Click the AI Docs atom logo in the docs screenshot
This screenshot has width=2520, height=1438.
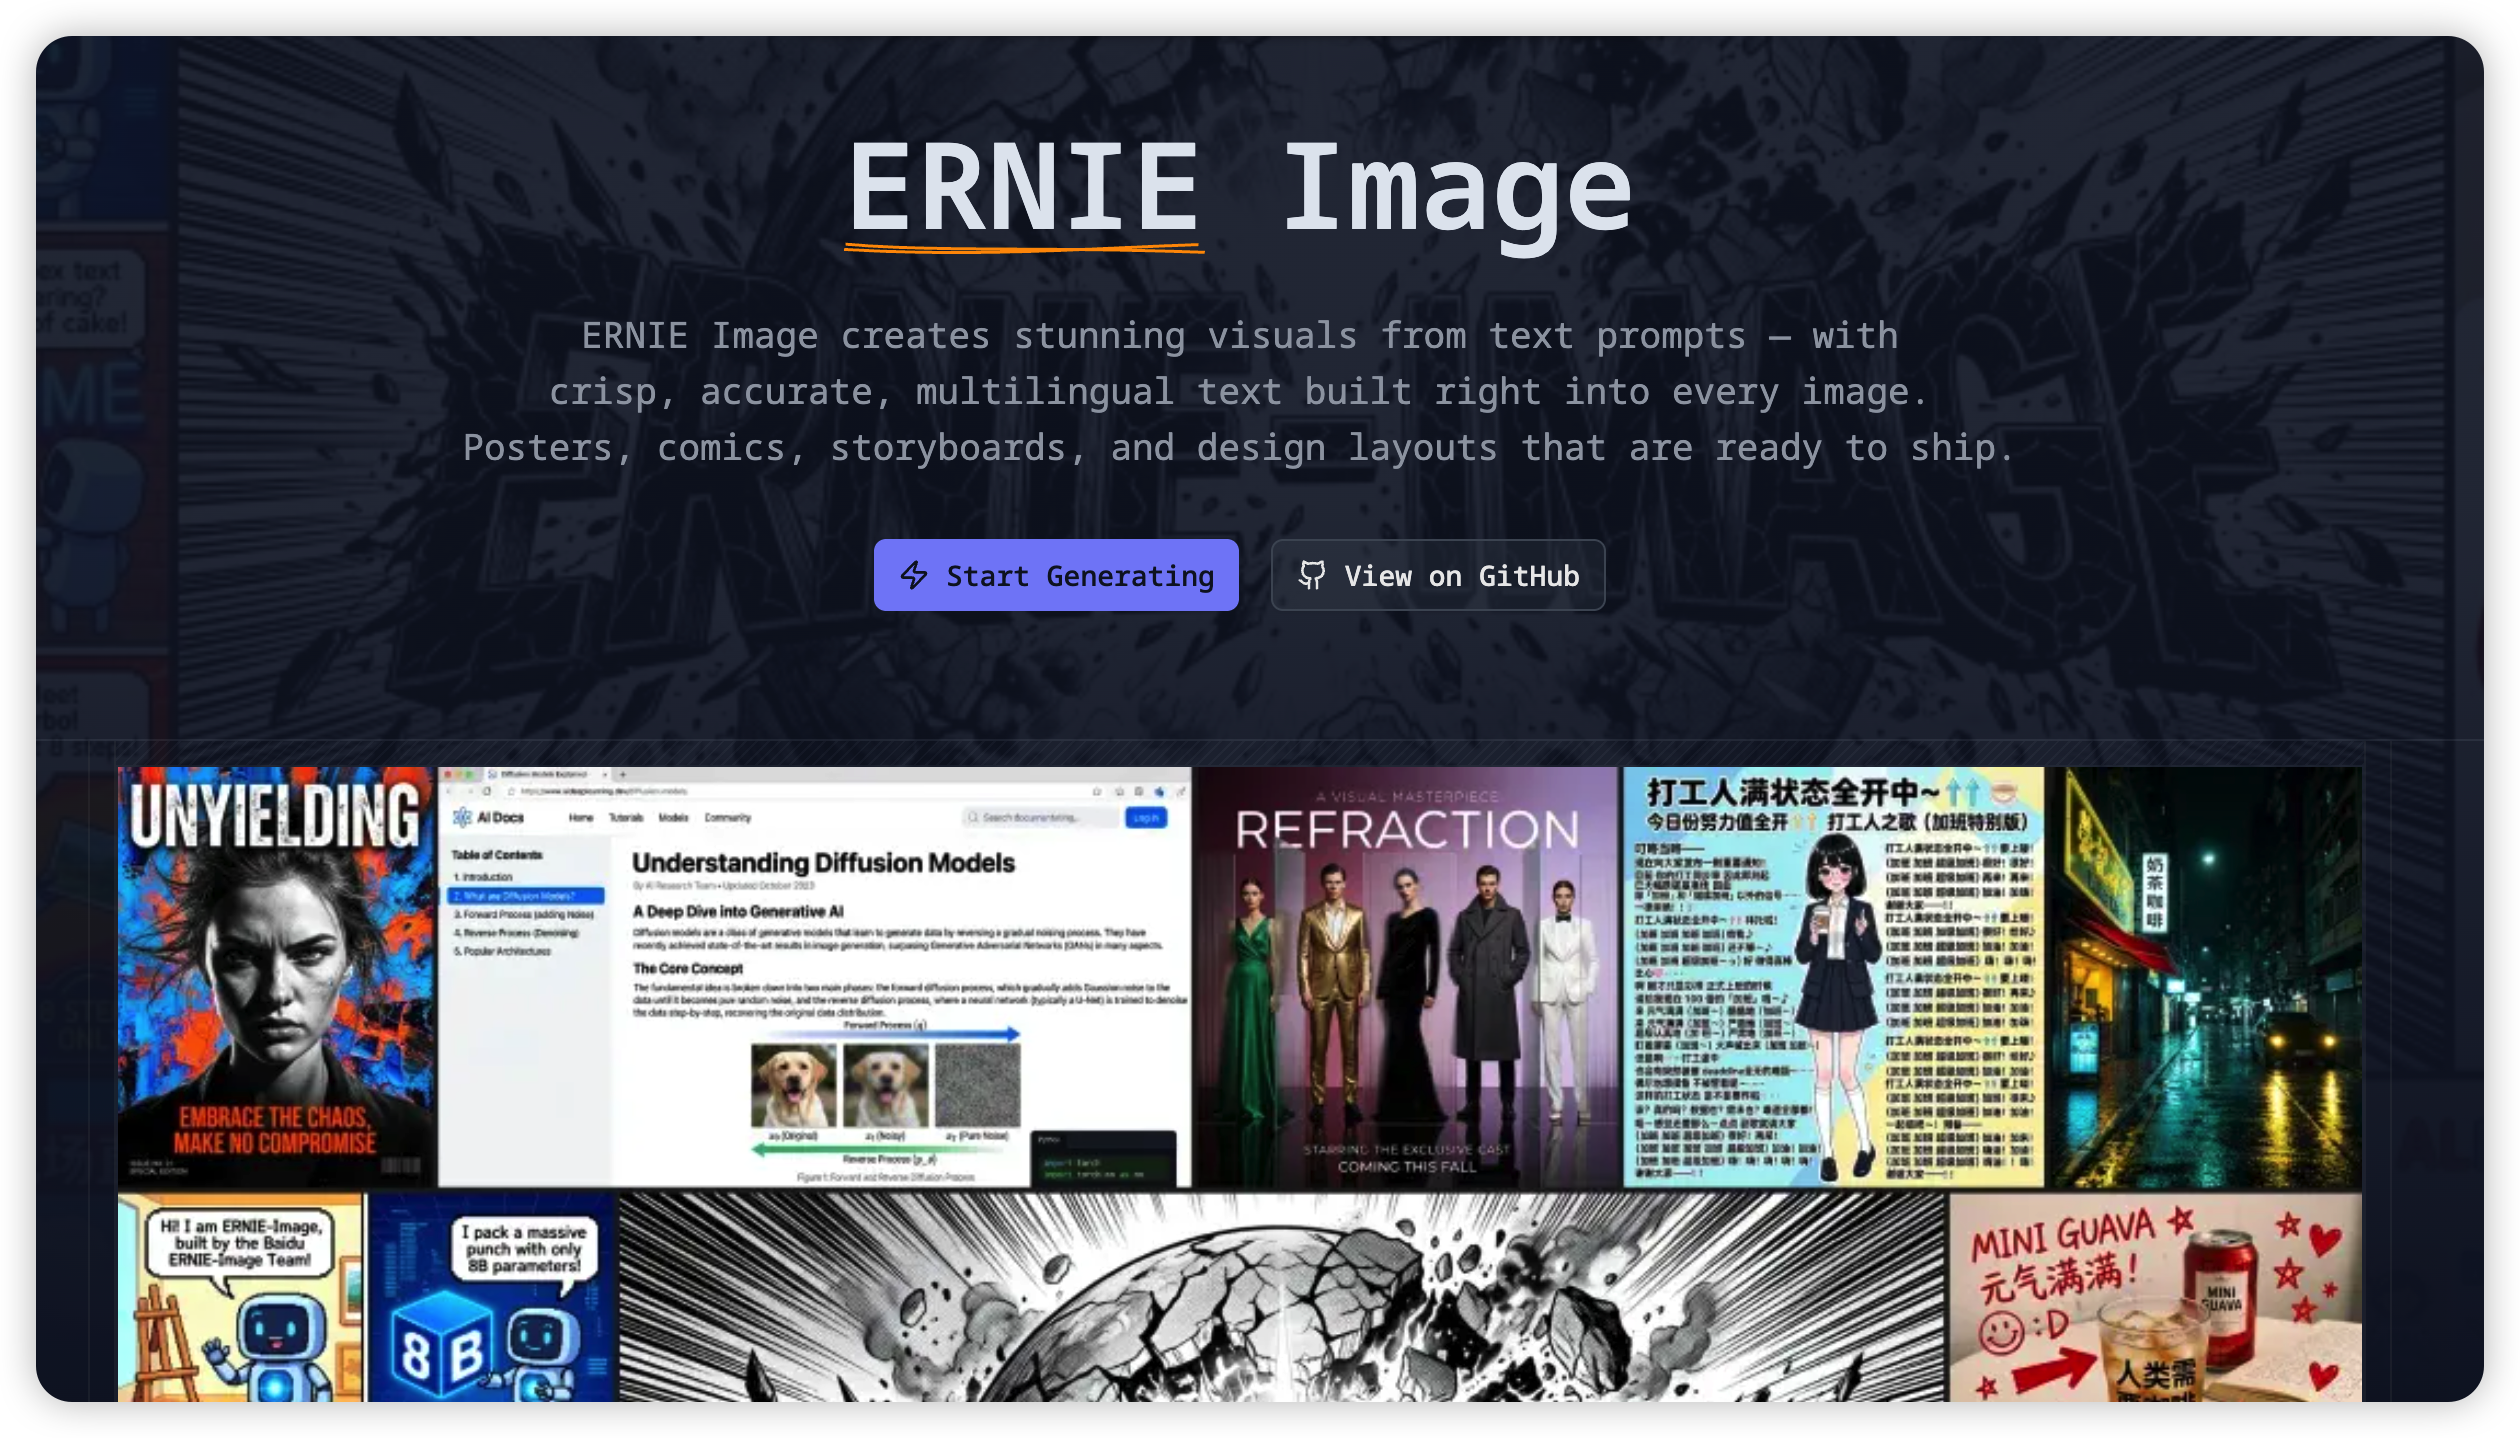point(462,818)
